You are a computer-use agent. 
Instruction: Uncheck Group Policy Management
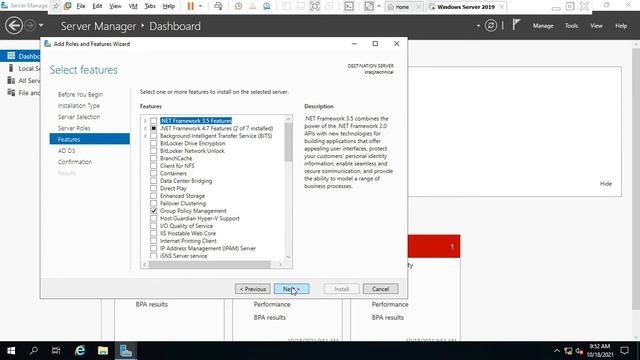153,211
